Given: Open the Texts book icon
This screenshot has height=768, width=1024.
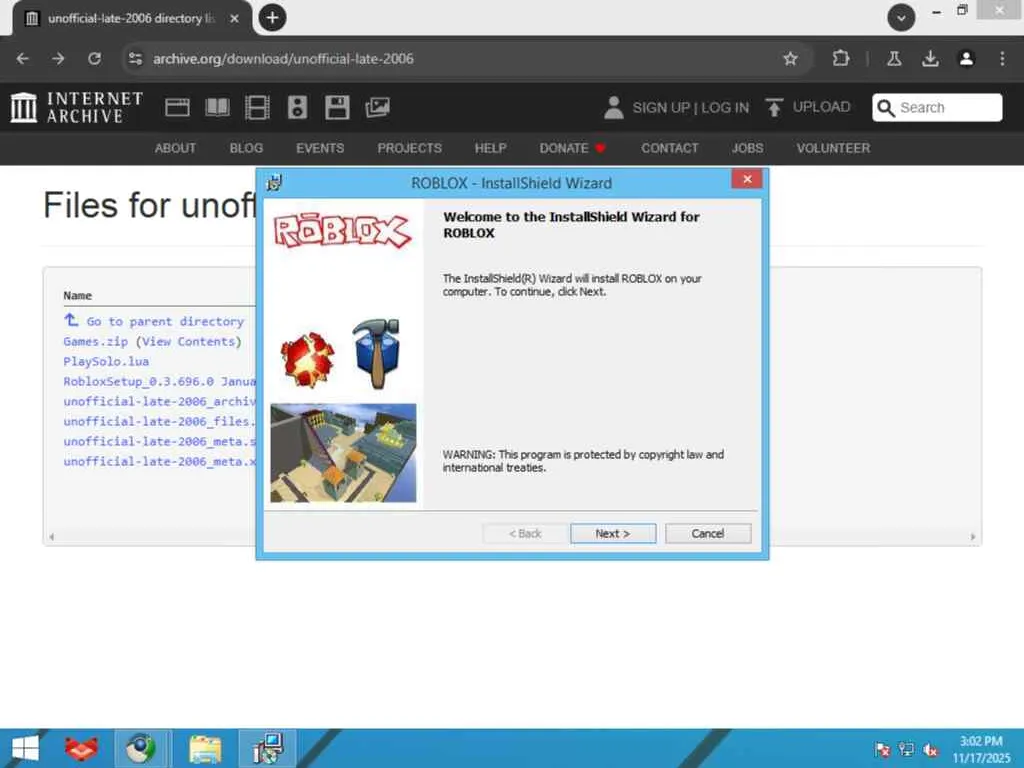Looking at the screenshot, I should [217, 107].
